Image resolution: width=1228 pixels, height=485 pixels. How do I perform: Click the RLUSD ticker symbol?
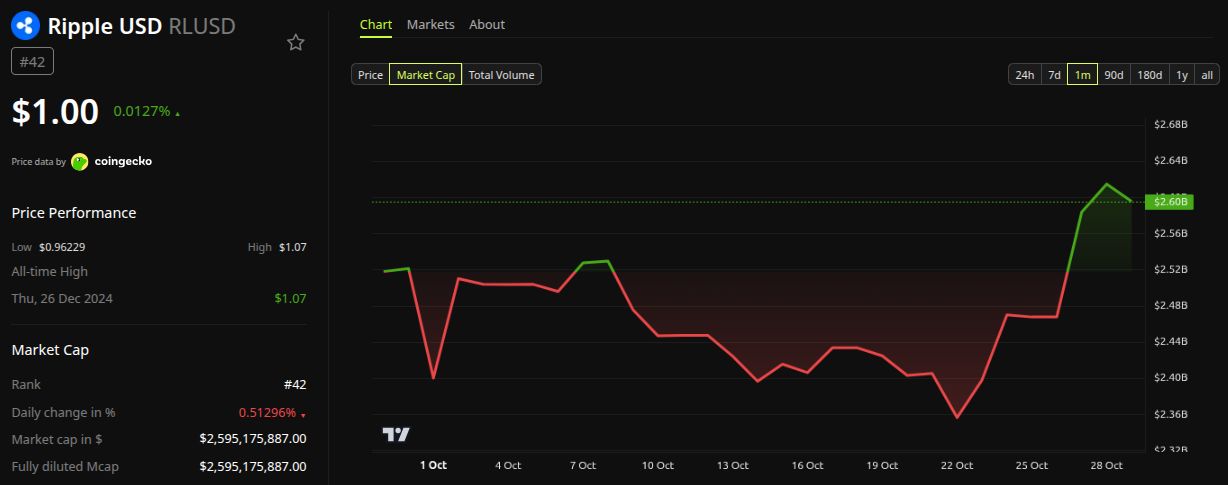click(x=203, y=26)
